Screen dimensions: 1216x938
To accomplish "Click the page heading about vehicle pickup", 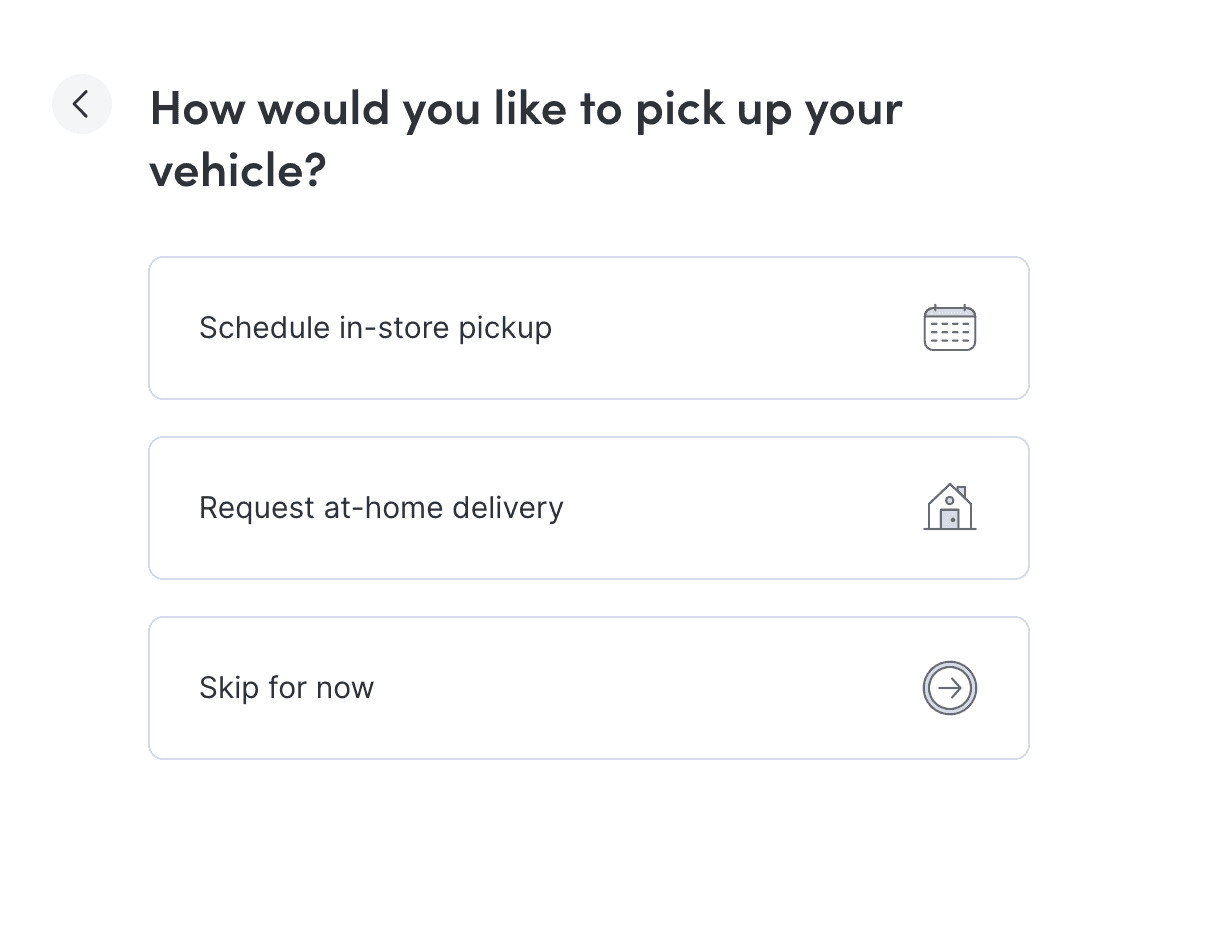I will [526, 139].
